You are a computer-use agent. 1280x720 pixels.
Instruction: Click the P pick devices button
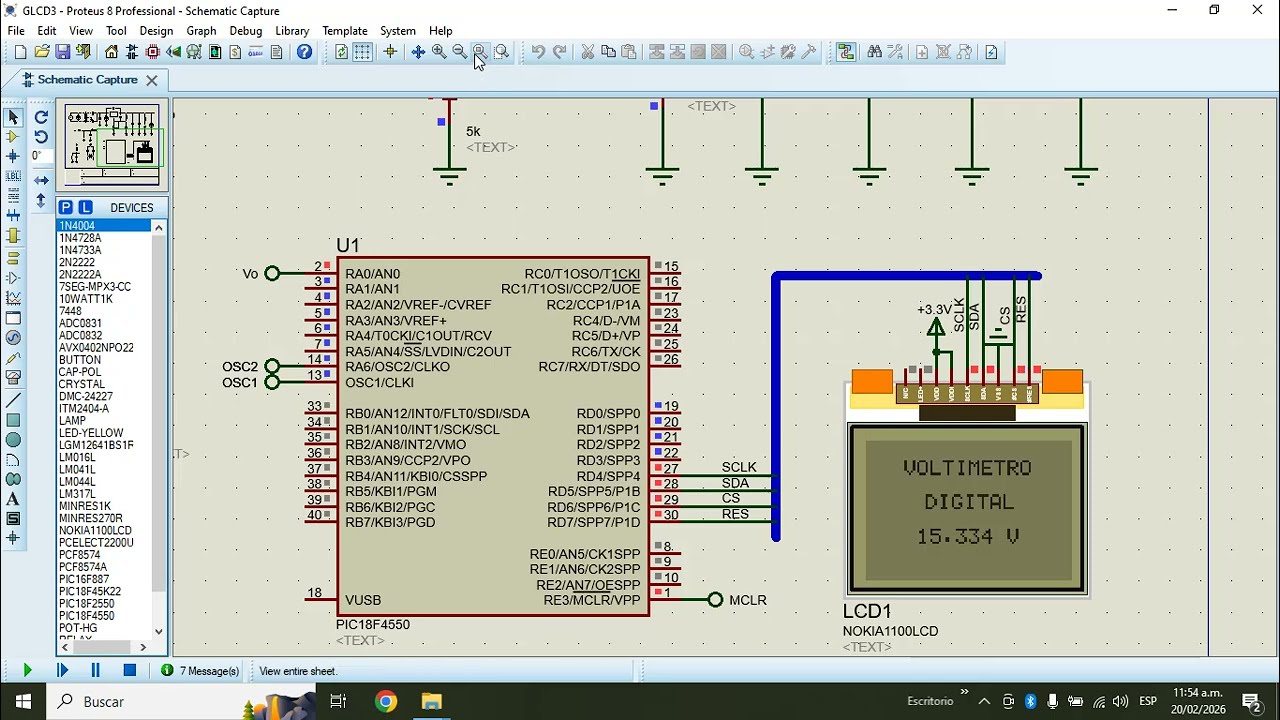(66, 208)
